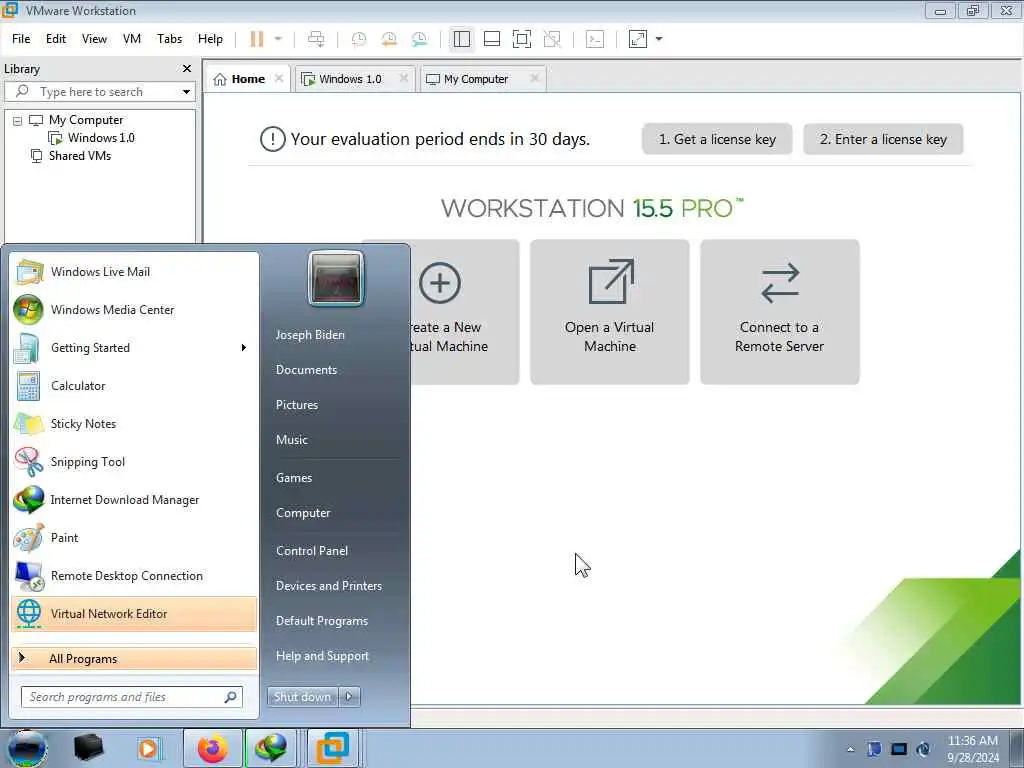Click Open a Virtual Machine tile

click(609, 312)
